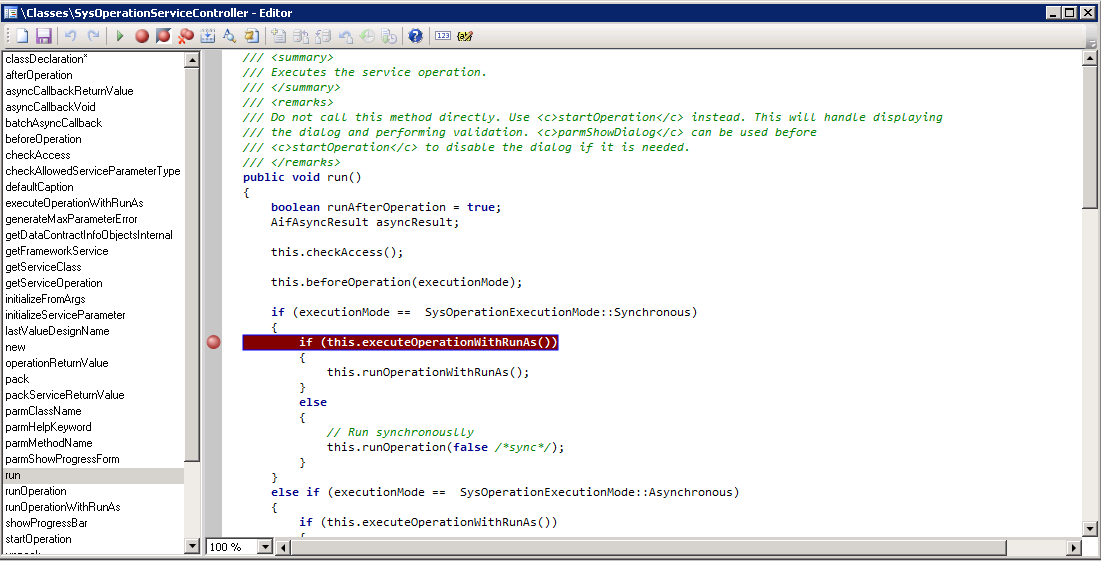Click the enable/disable breakpoint icon
The image size is (1101, 561).
(164, 36)
